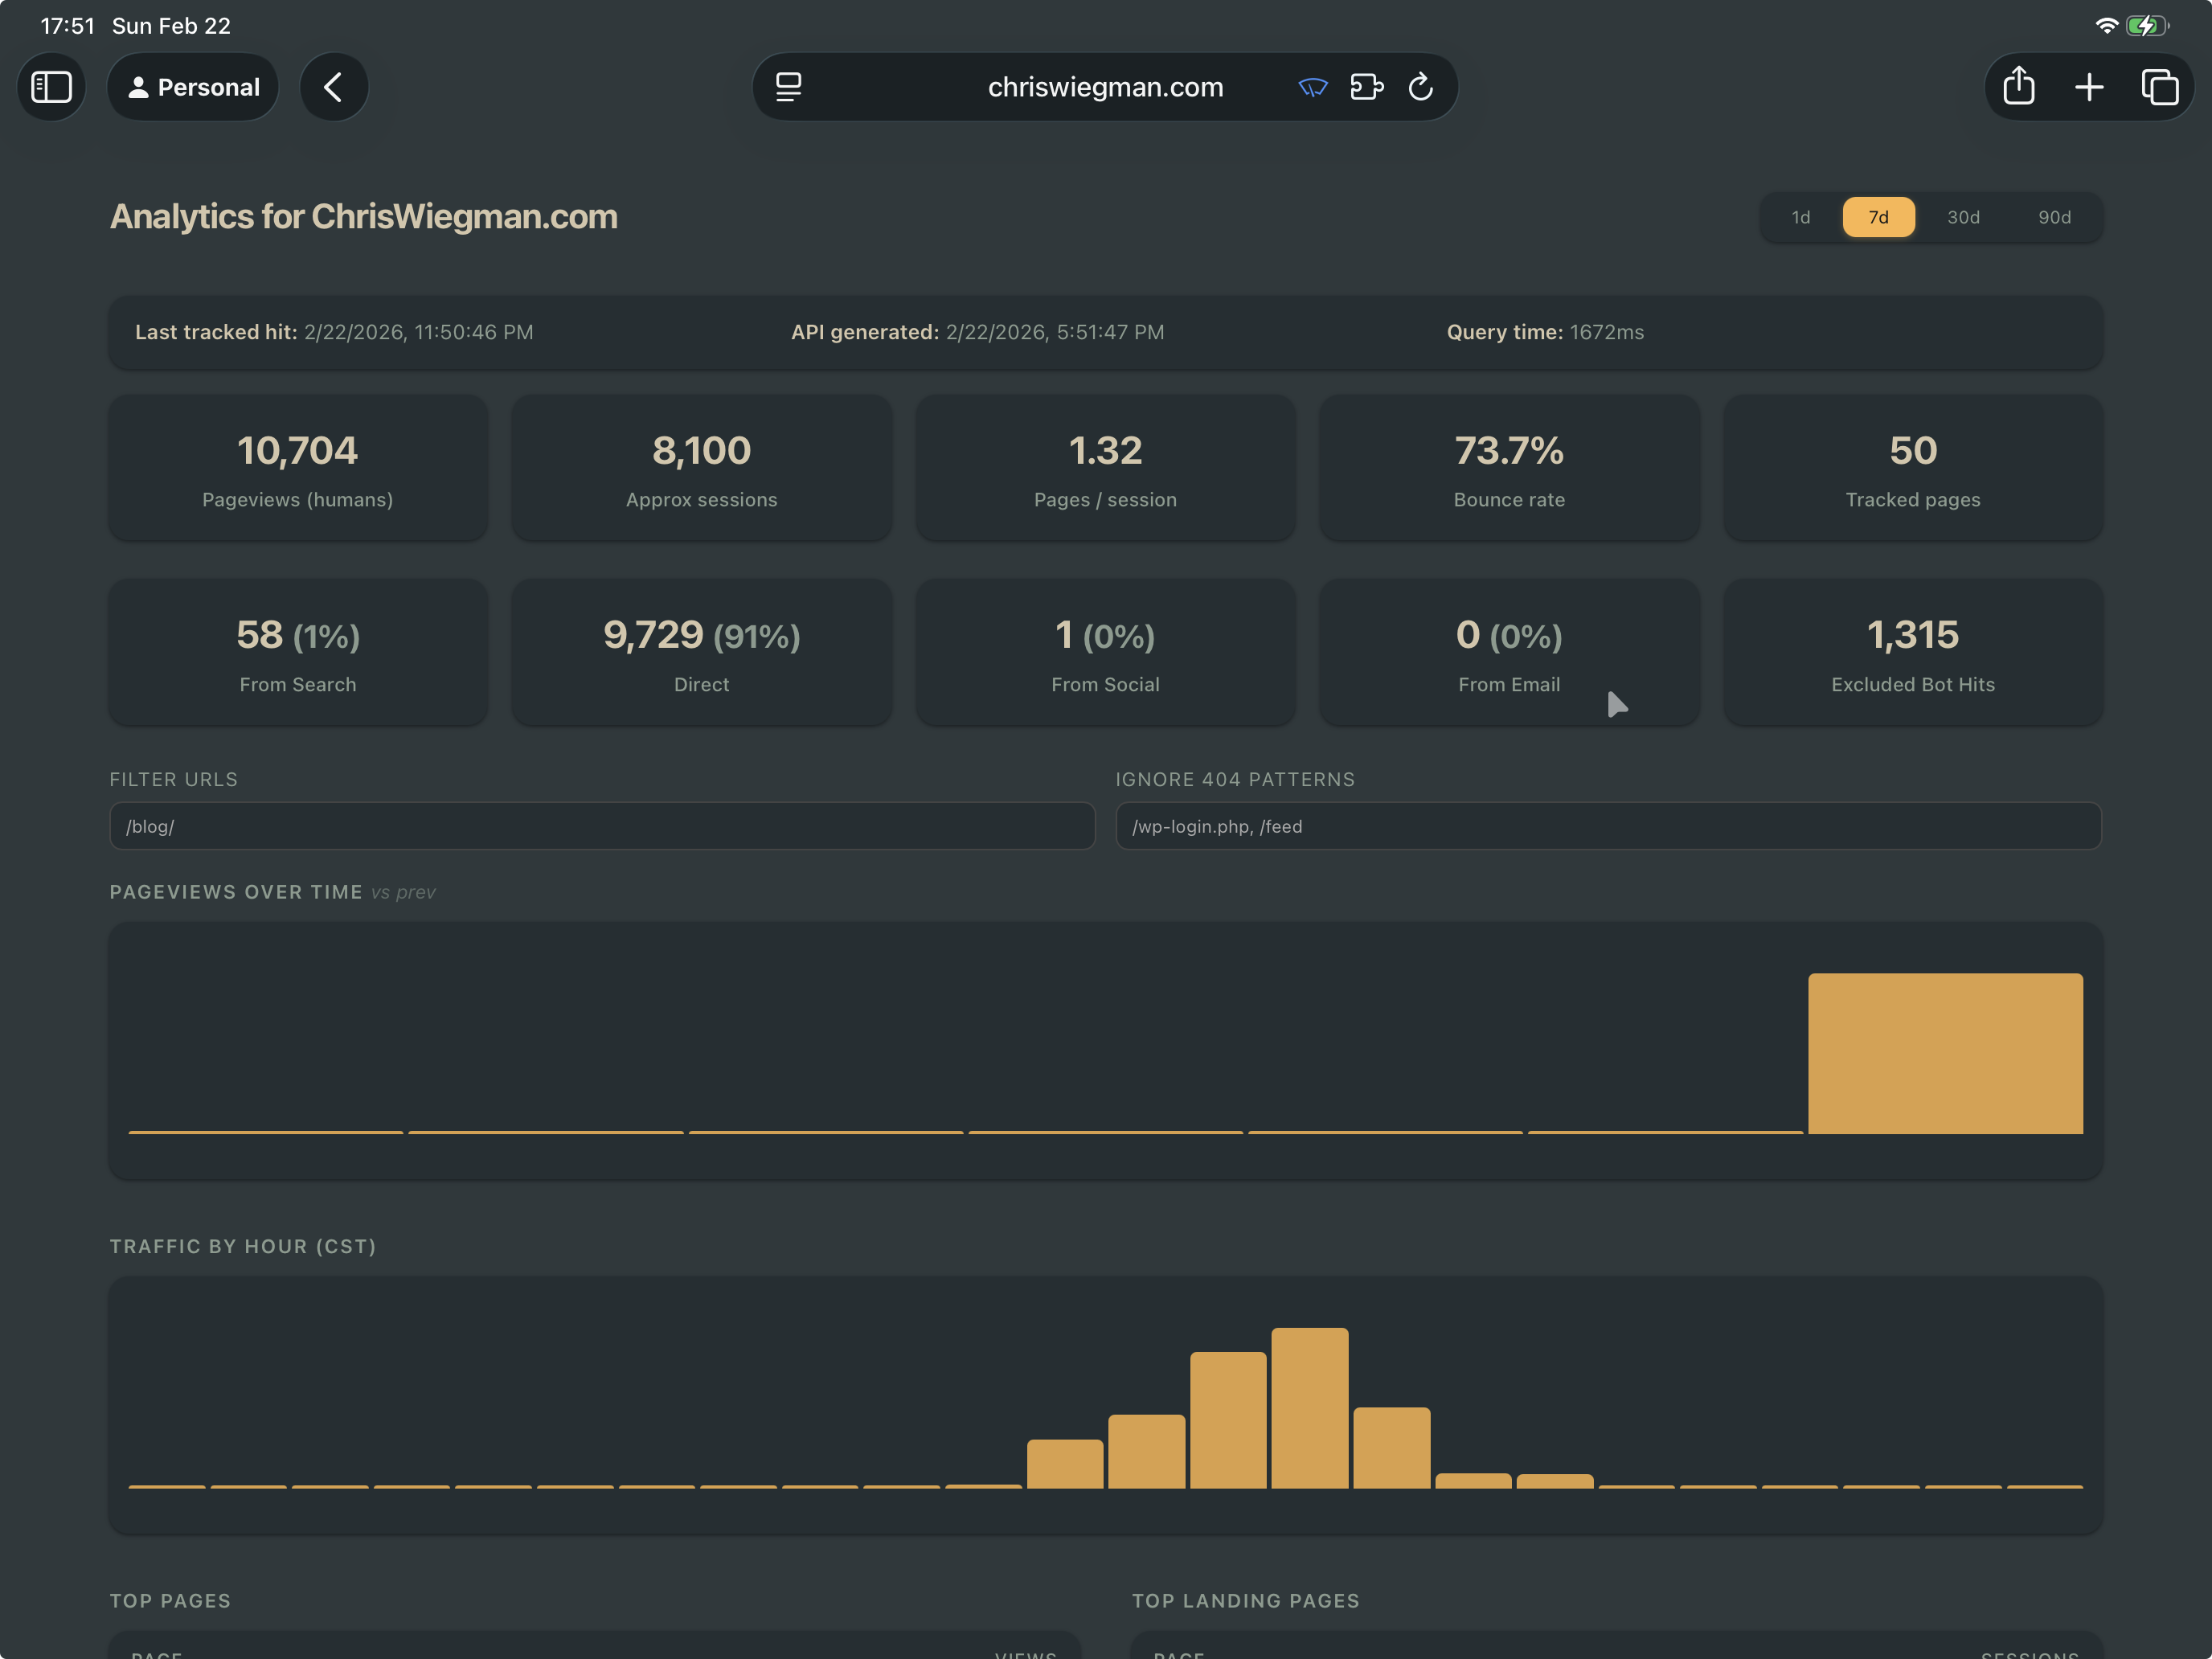2212x1659 pixels.
Task: Open the page menu reader icon
Action: coord(789,87)
